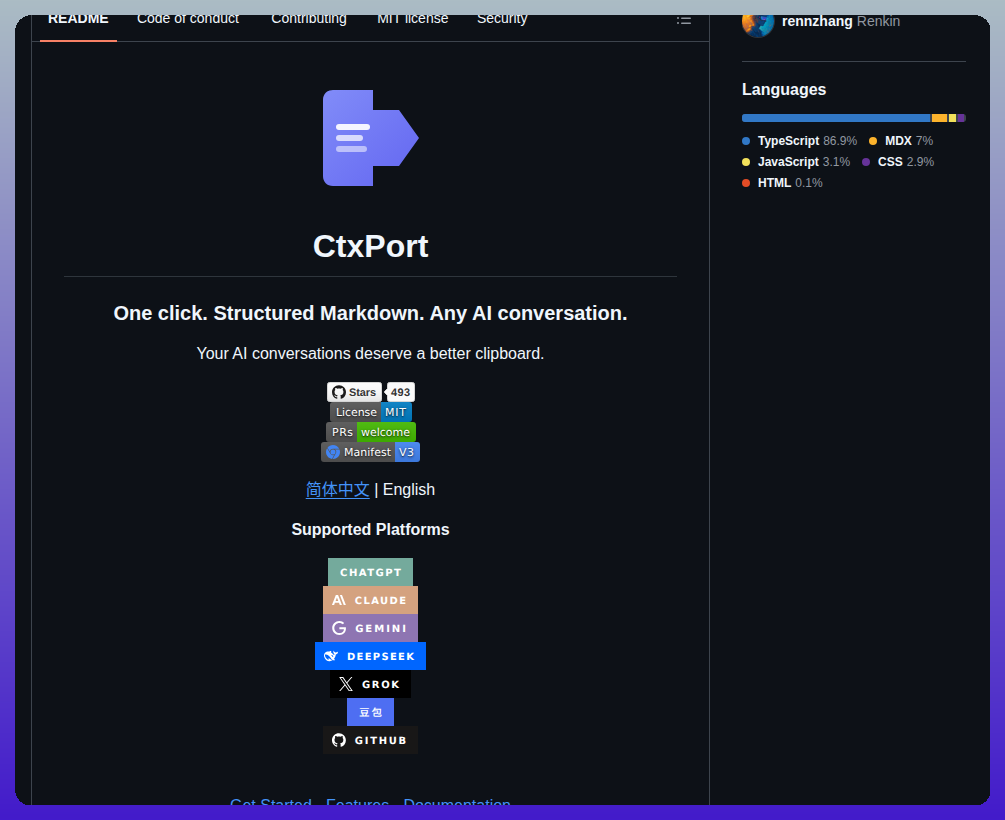The image size is (1005, 820).
Task: Click the Manifest V3 badge
Action: 370,451
